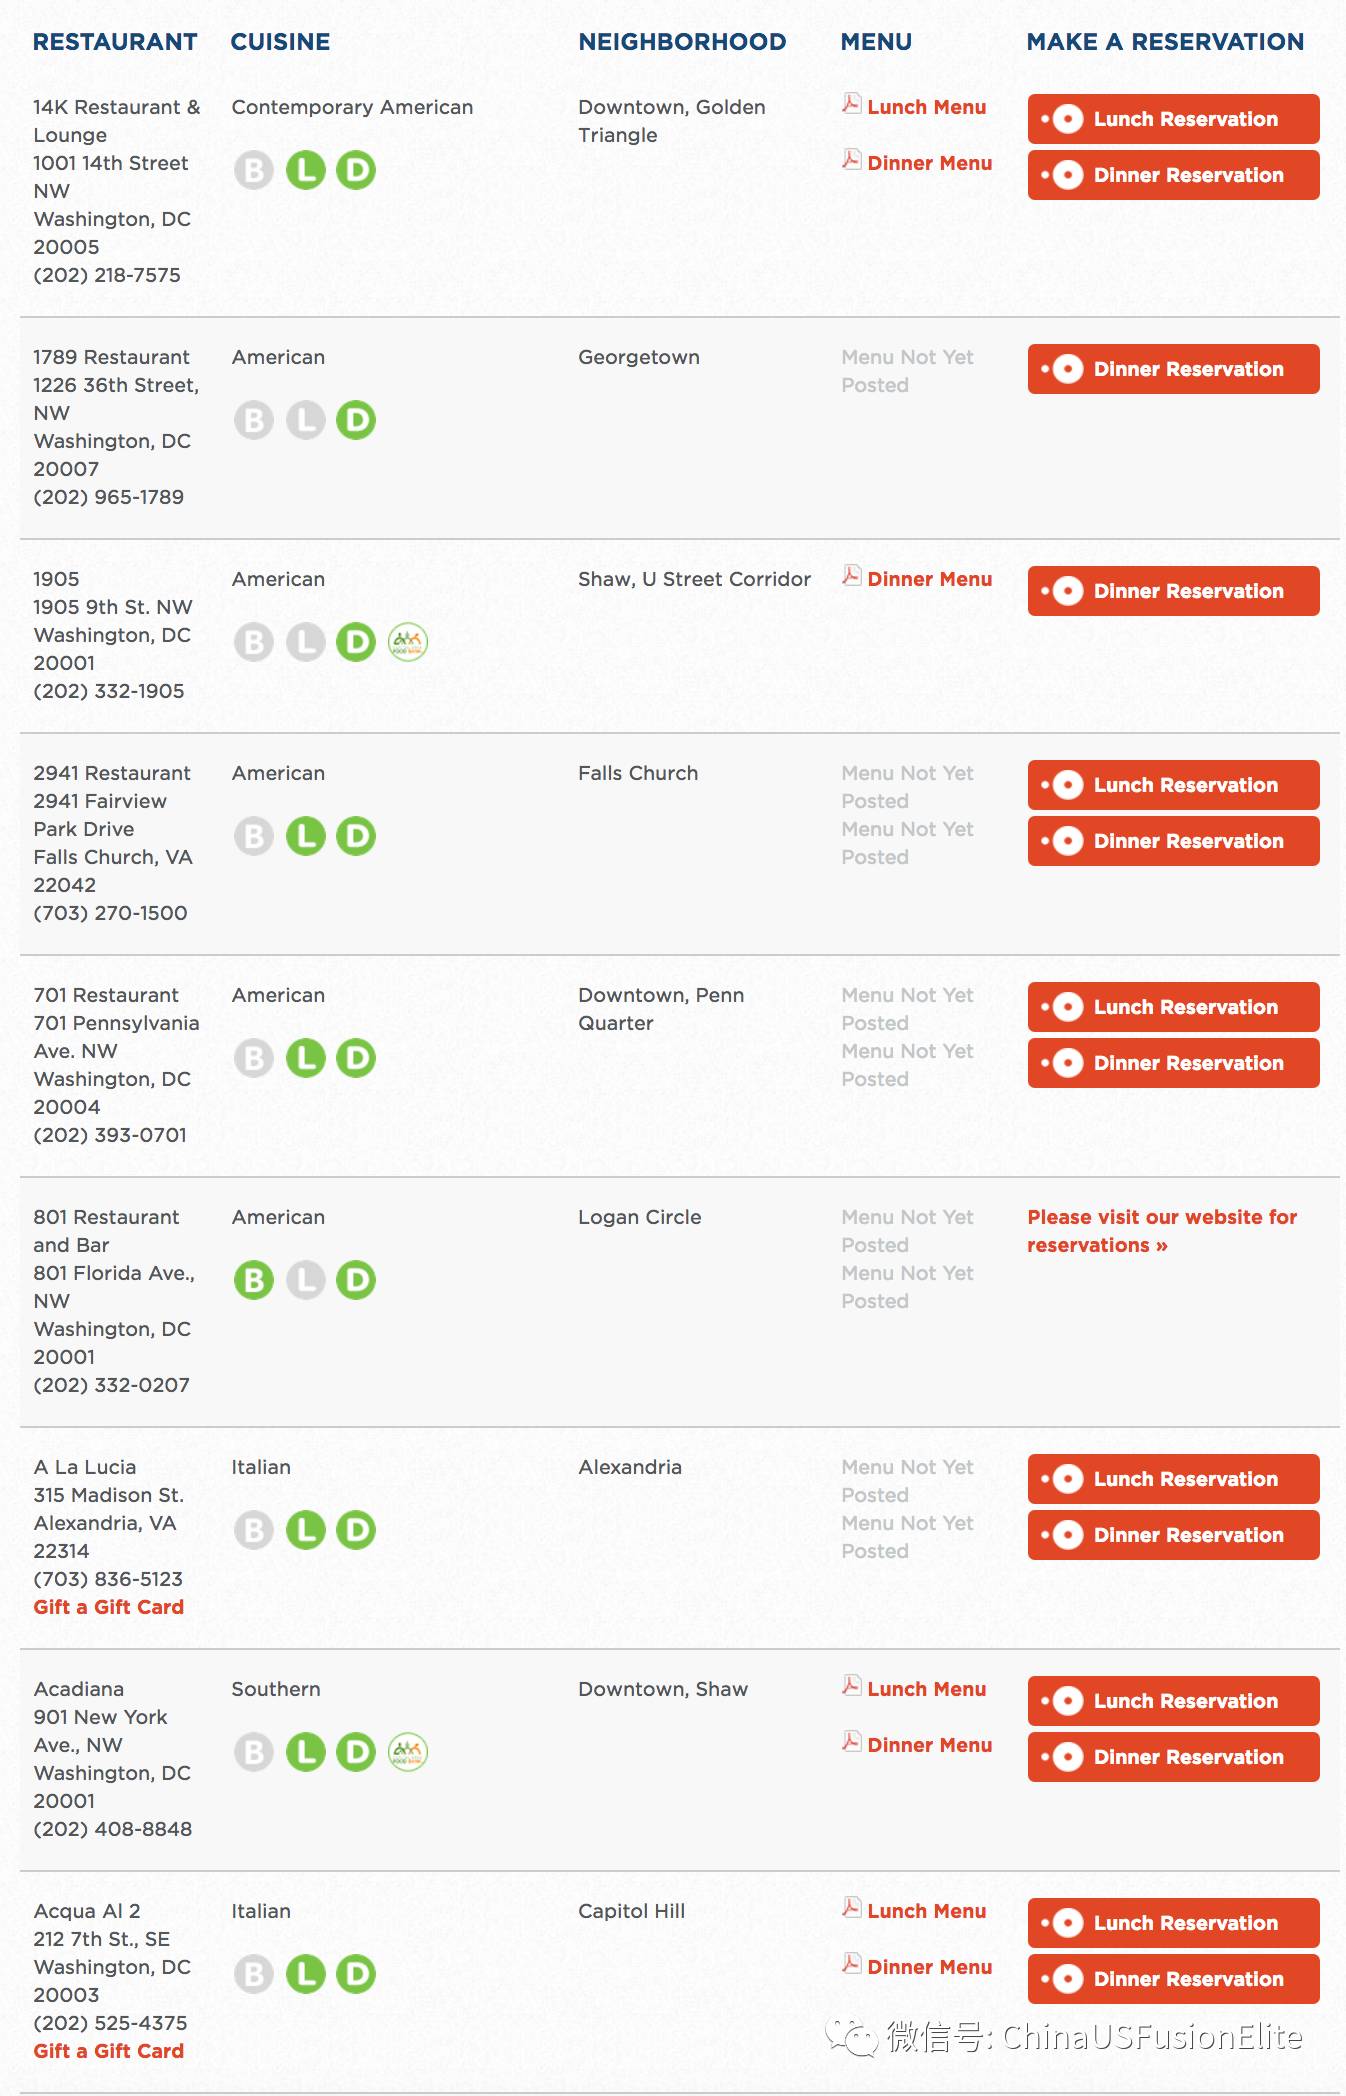Viewport: 1346px width, 2096px height.
Task: Open the Lunch Menu for Acqua Al 2
Action: (x=927, y=1911)
